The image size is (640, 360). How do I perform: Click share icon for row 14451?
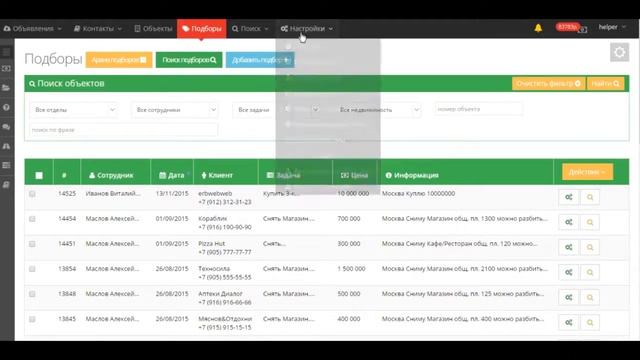tap(569, 247)
